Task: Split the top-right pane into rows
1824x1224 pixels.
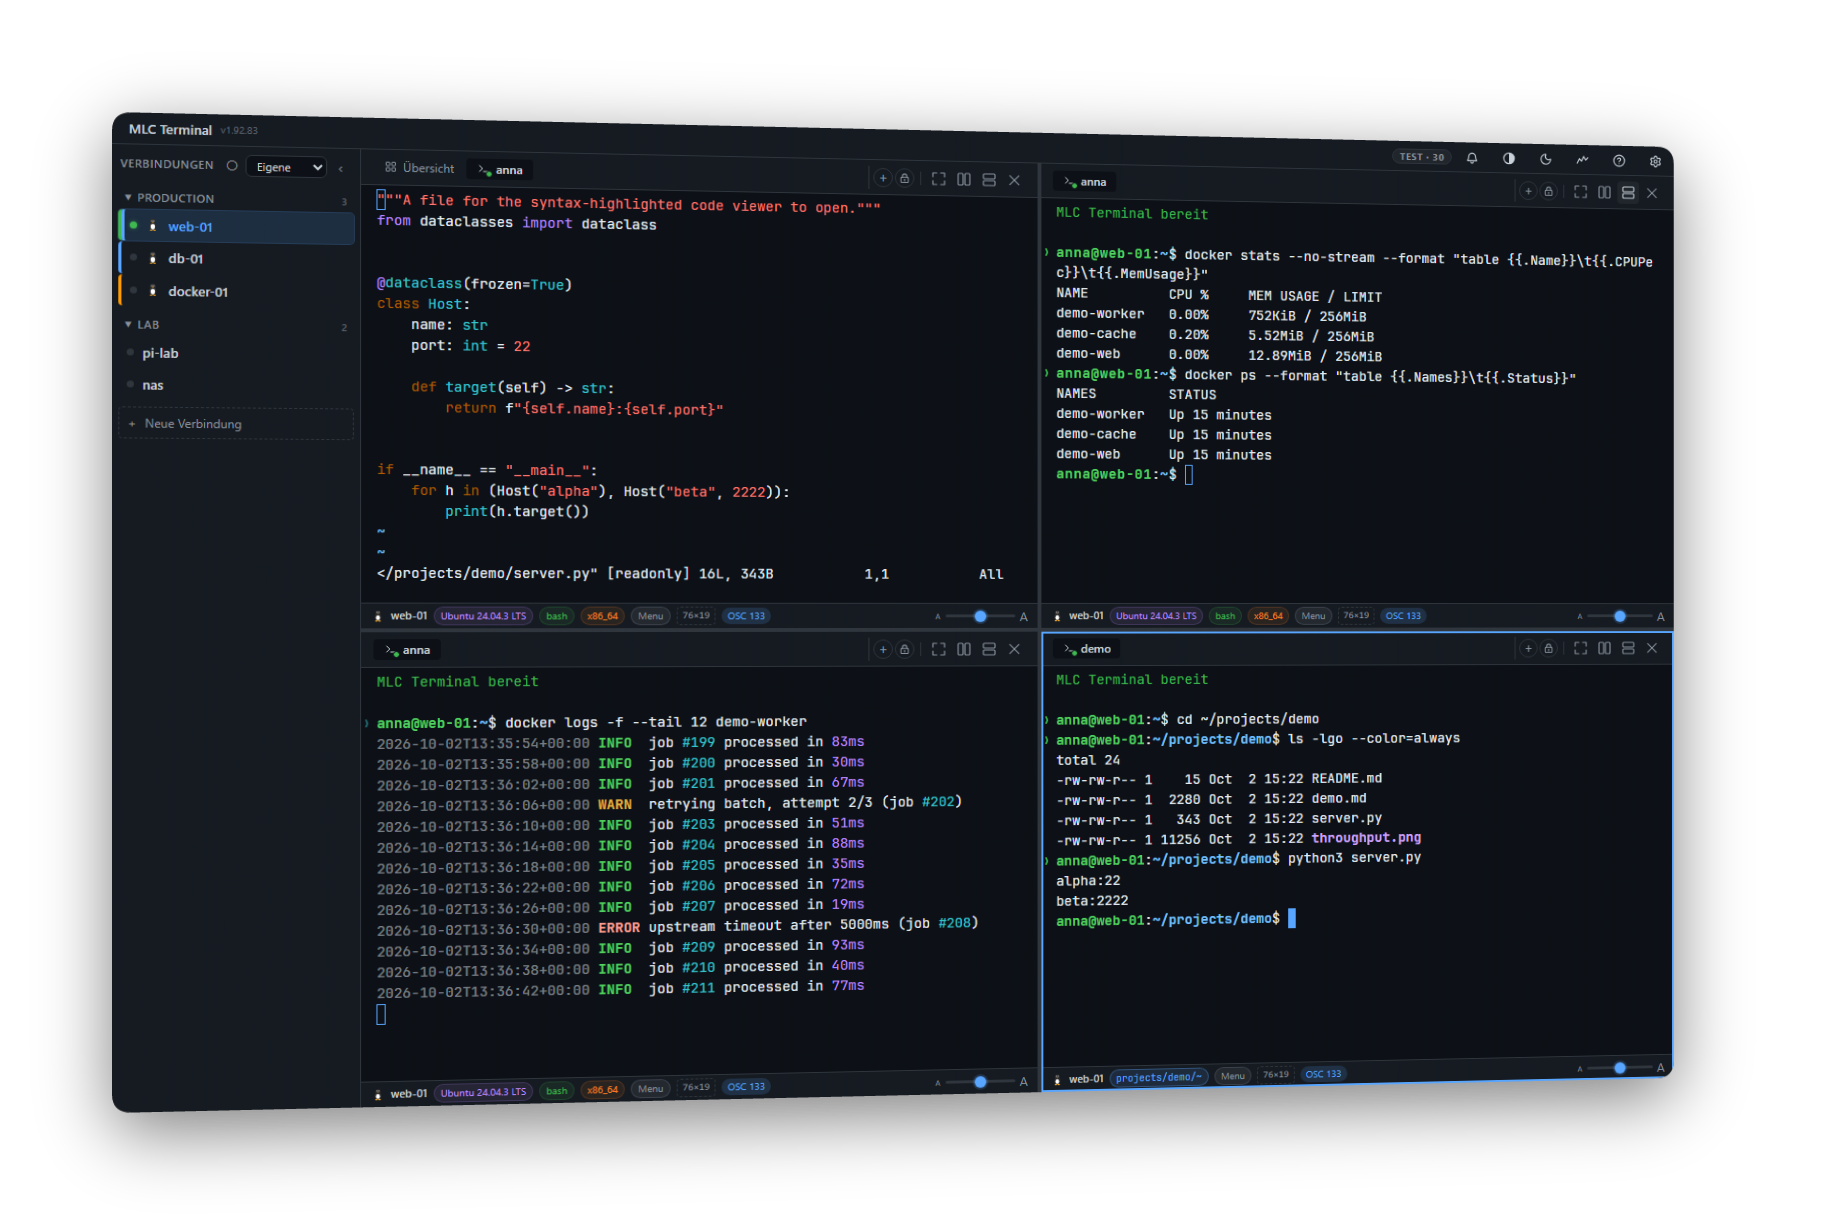Action: point(1628,193)
